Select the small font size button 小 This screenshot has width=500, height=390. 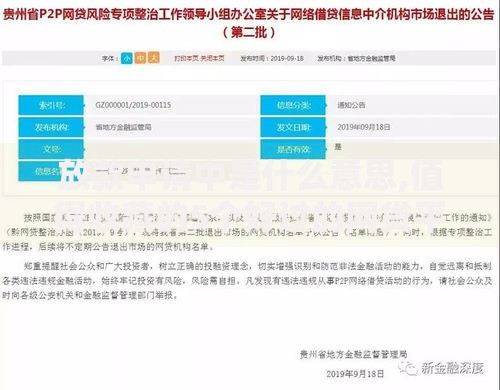point(127,58)
